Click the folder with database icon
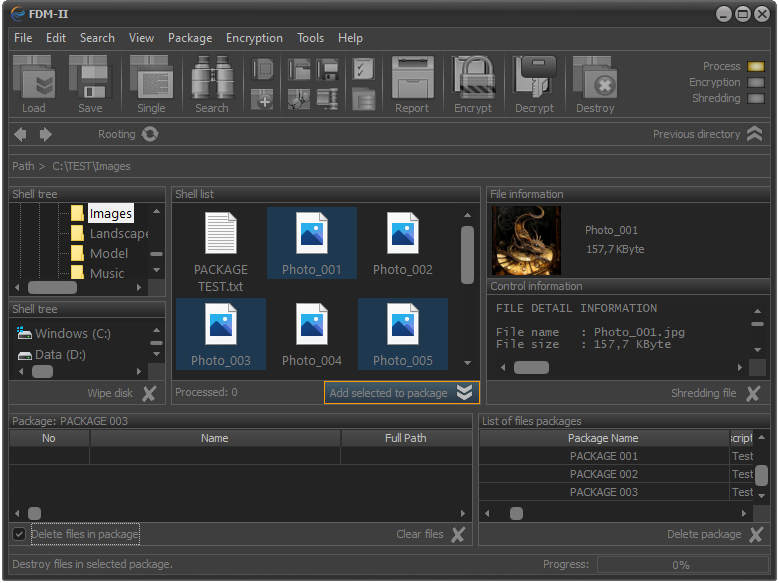Screen dimensions: 779x583 tap(364, 99)
